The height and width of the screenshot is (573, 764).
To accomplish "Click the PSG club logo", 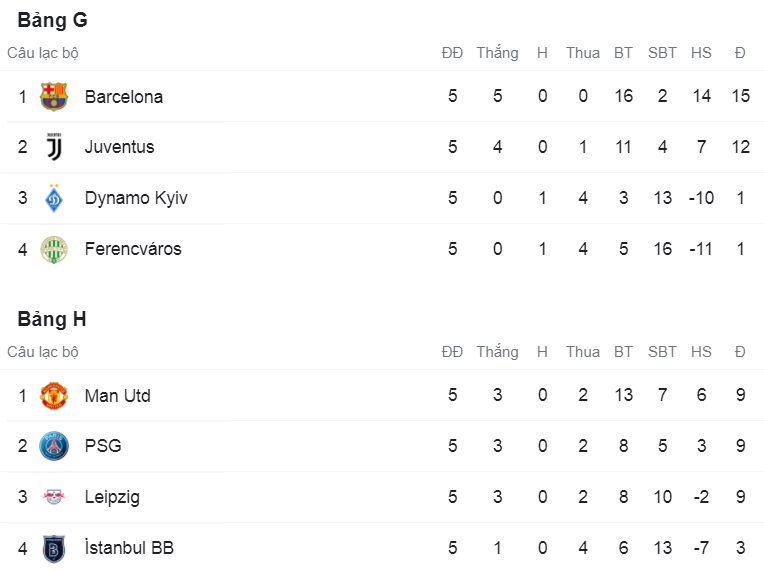I will pos(53,446).
